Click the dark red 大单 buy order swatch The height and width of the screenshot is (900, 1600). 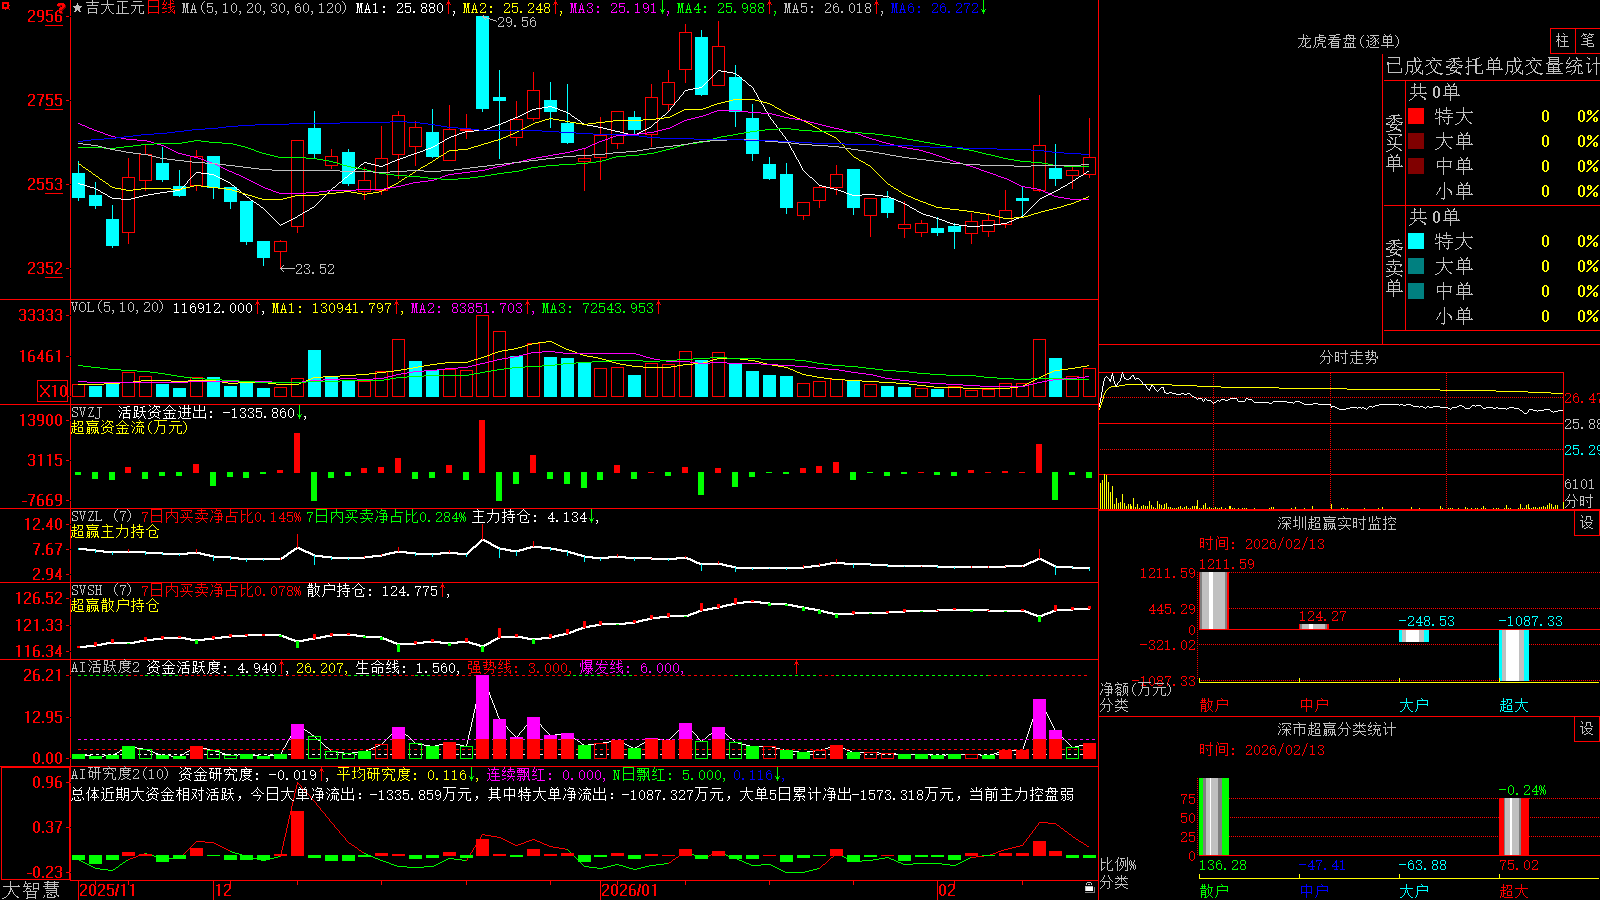click(1416, 141)
